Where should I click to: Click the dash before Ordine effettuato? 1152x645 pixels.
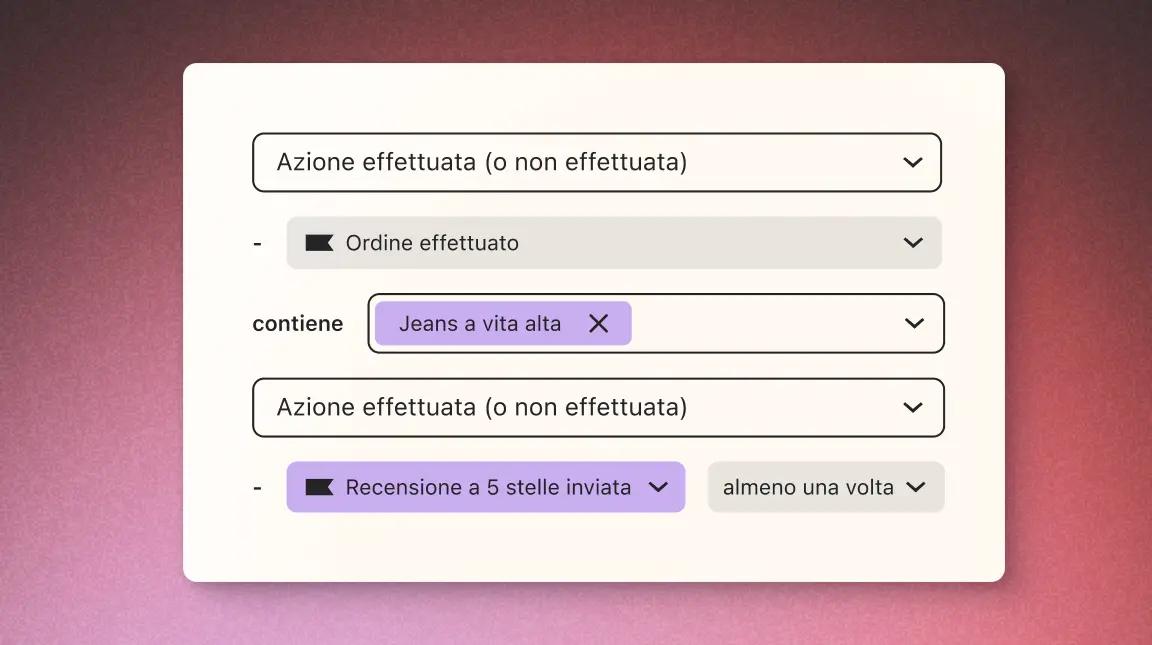click(x=257, y=242)
